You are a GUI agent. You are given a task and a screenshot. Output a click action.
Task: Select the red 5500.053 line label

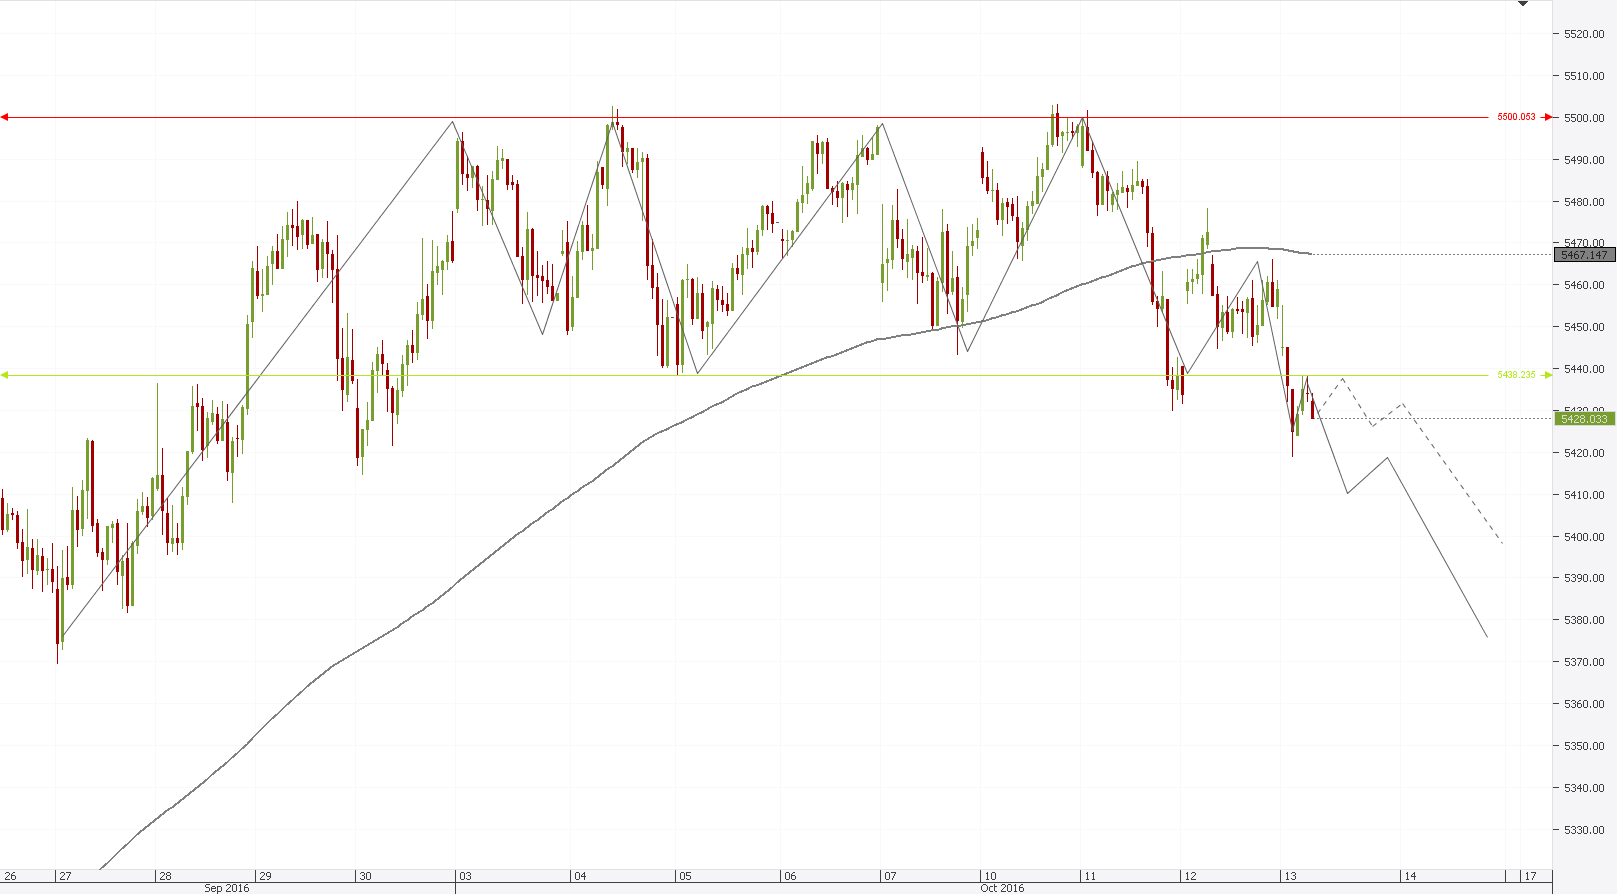(x=1516, y=117)
